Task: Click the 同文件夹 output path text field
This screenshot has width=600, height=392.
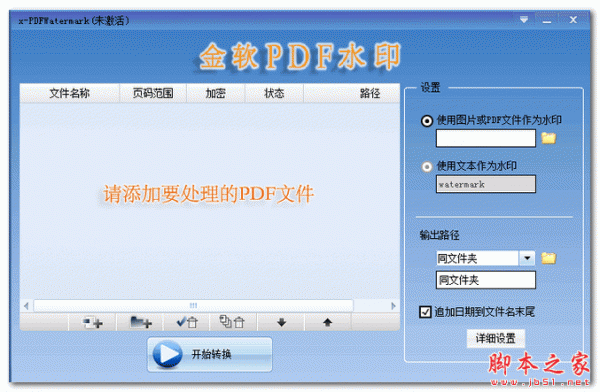Action: (486, 280)
